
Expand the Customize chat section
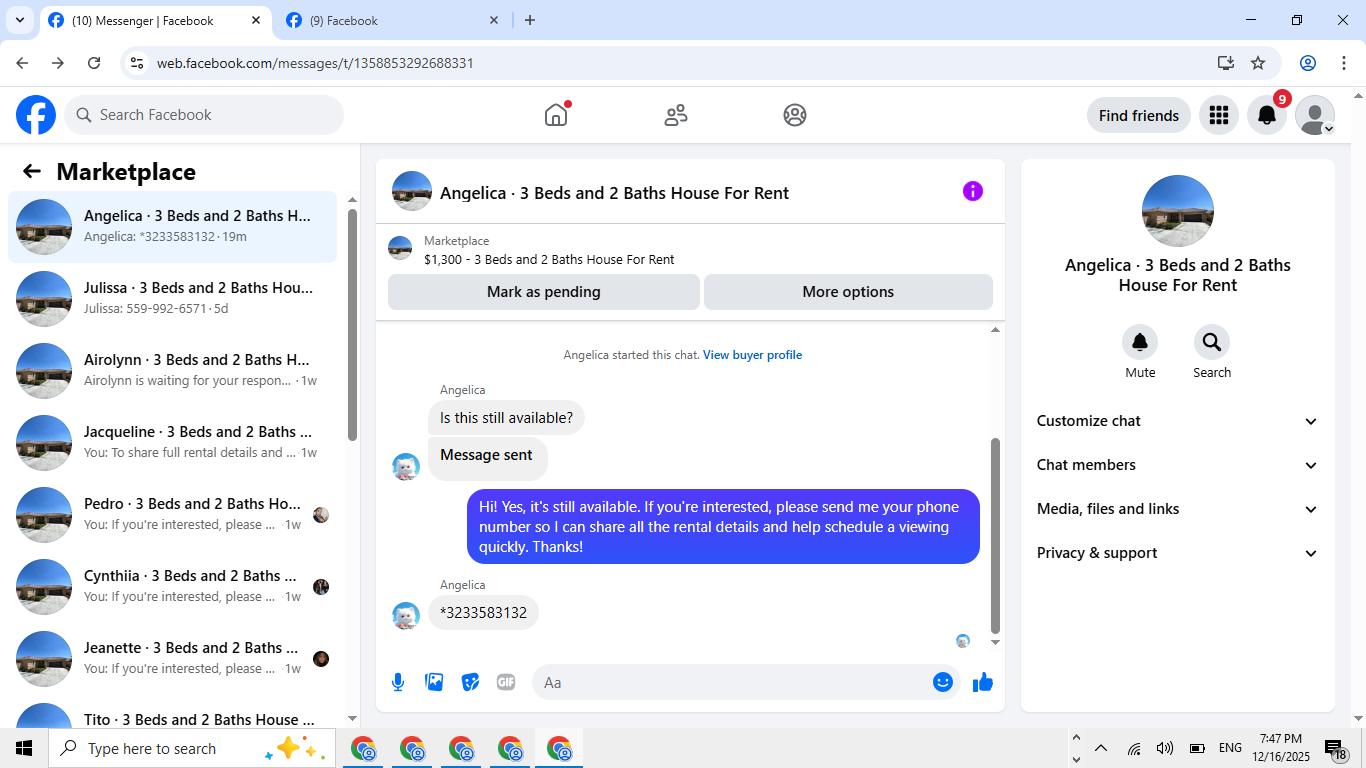pyautogui.click(x=1178, y=421)
